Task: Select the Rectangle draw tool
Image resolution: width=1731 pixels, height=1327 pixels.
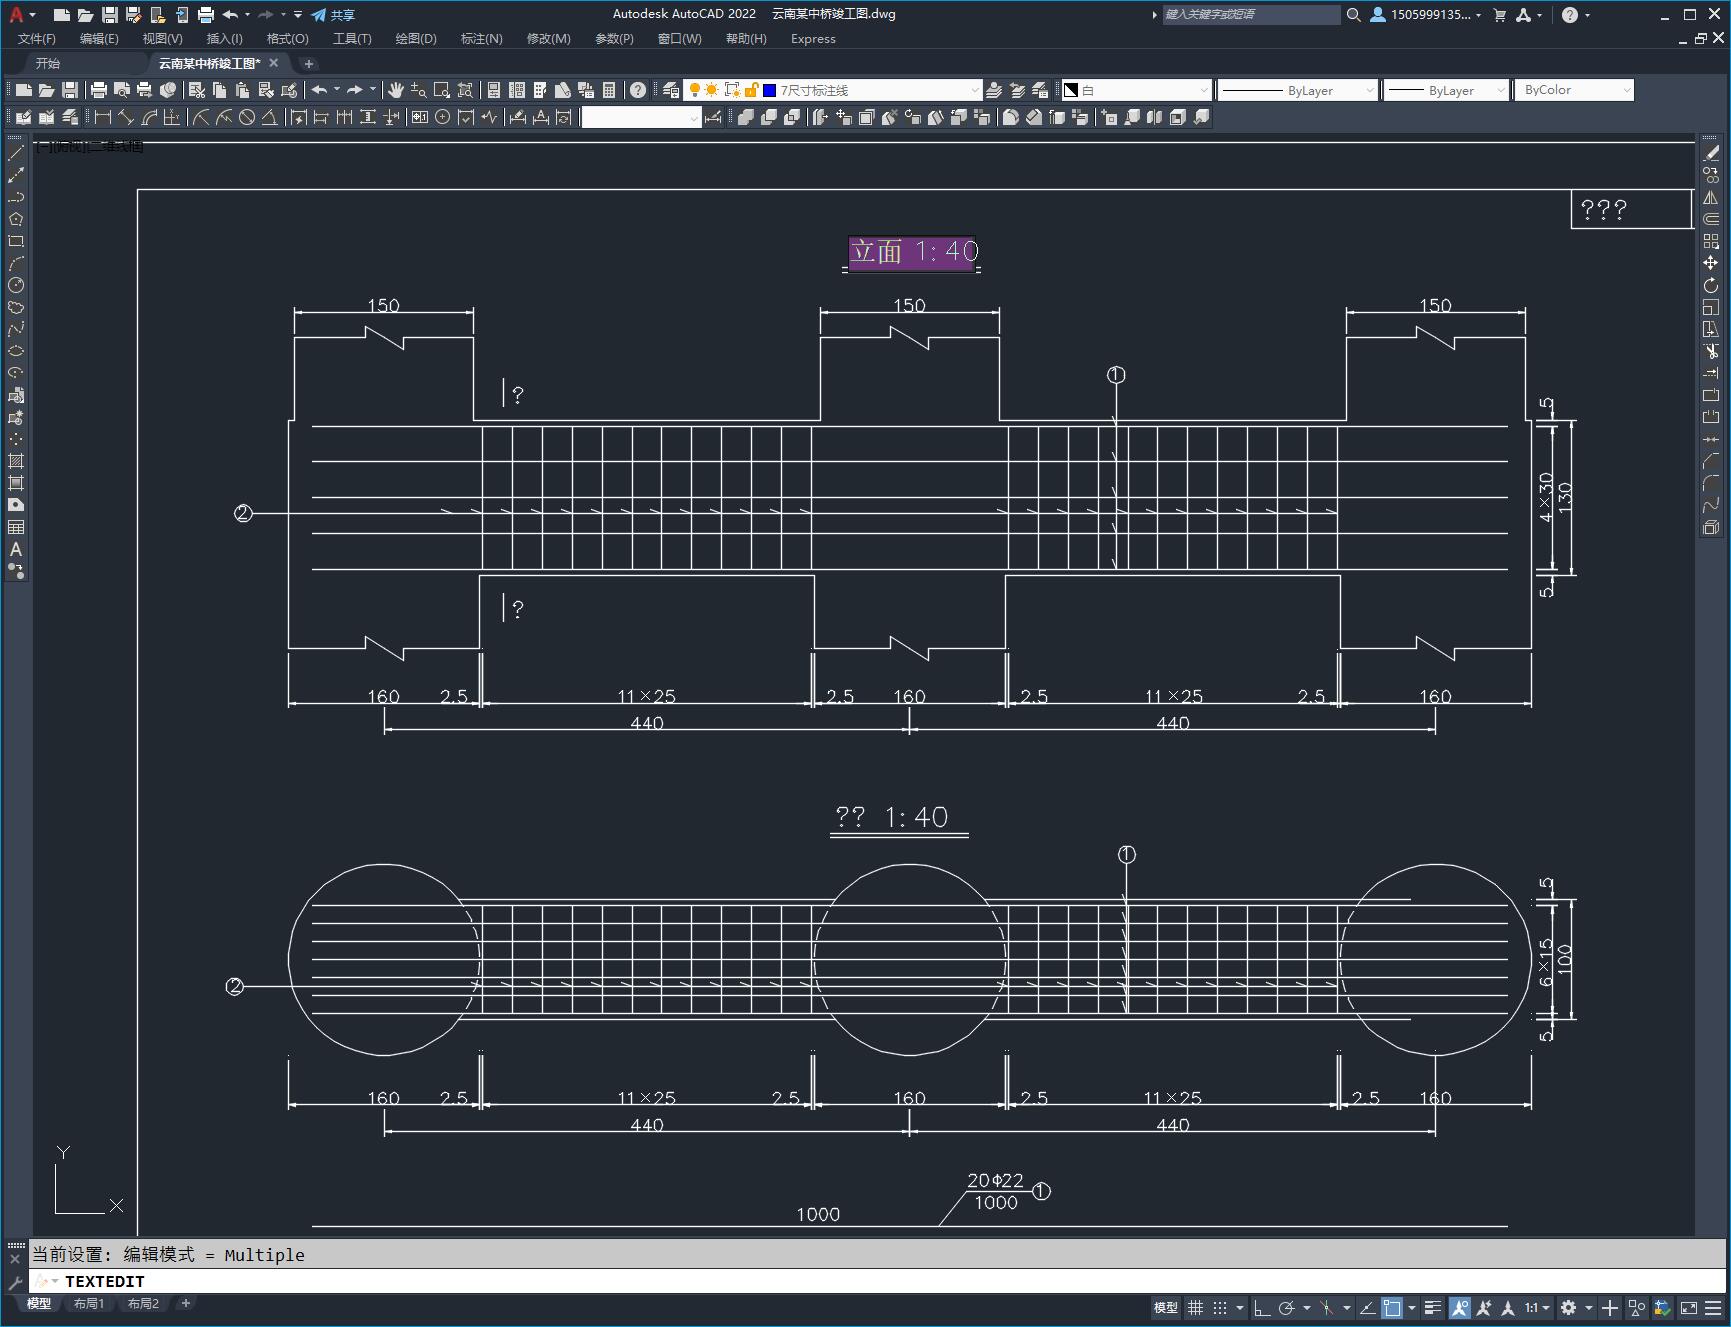Action: pos(16,241)
